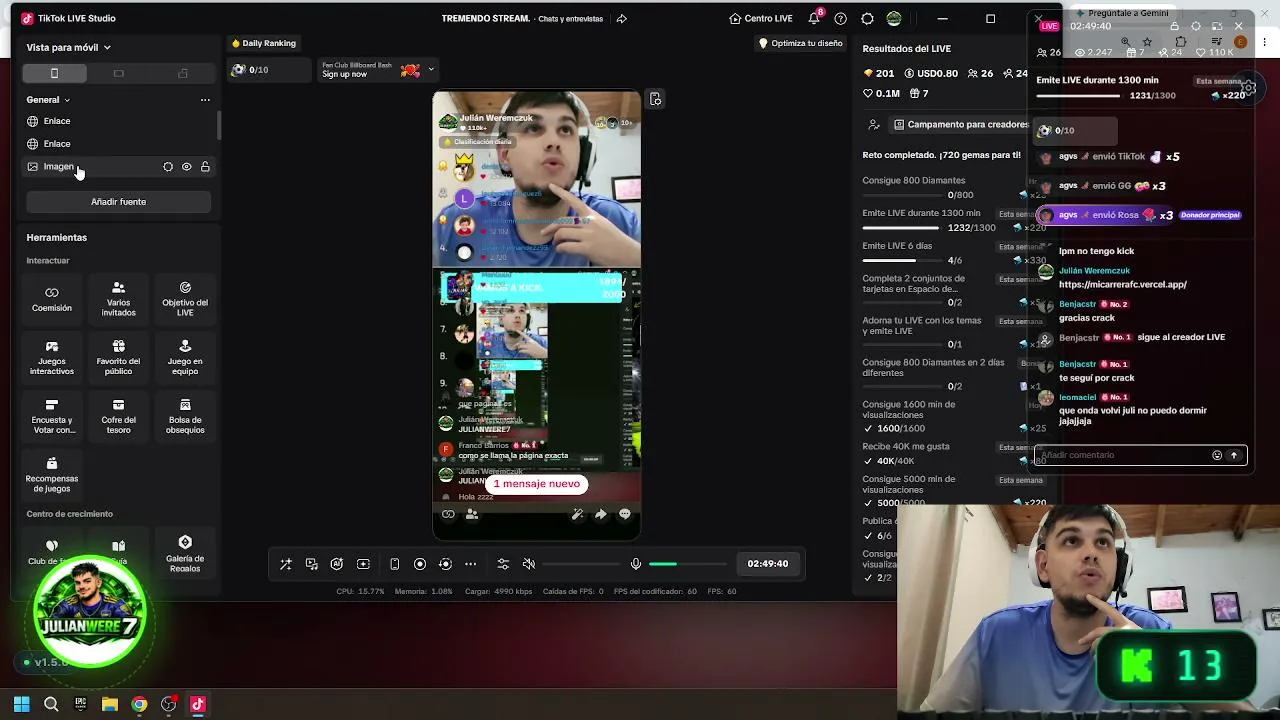Click the 1 mensaje nuevo pill

point(536,484)
